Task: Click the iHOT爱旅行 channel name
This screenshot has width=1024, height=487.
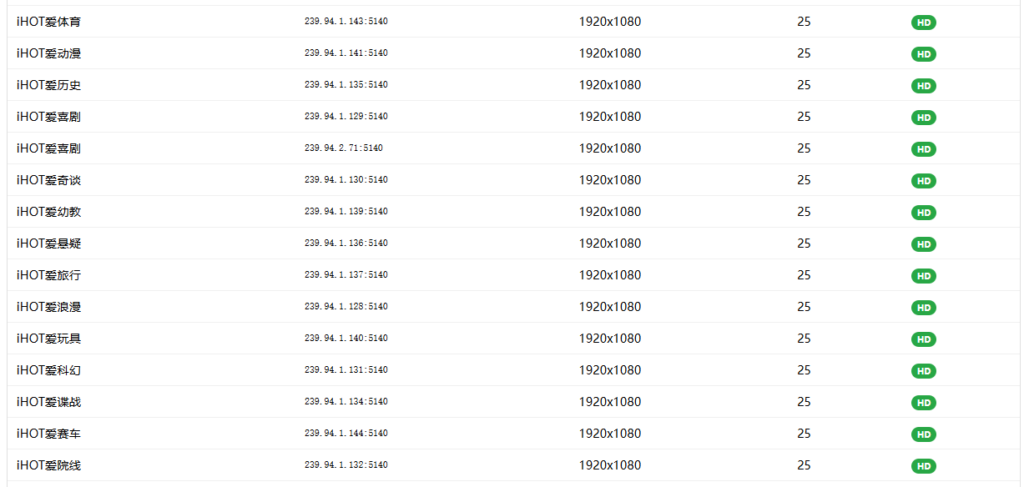Action: point(48,275)
